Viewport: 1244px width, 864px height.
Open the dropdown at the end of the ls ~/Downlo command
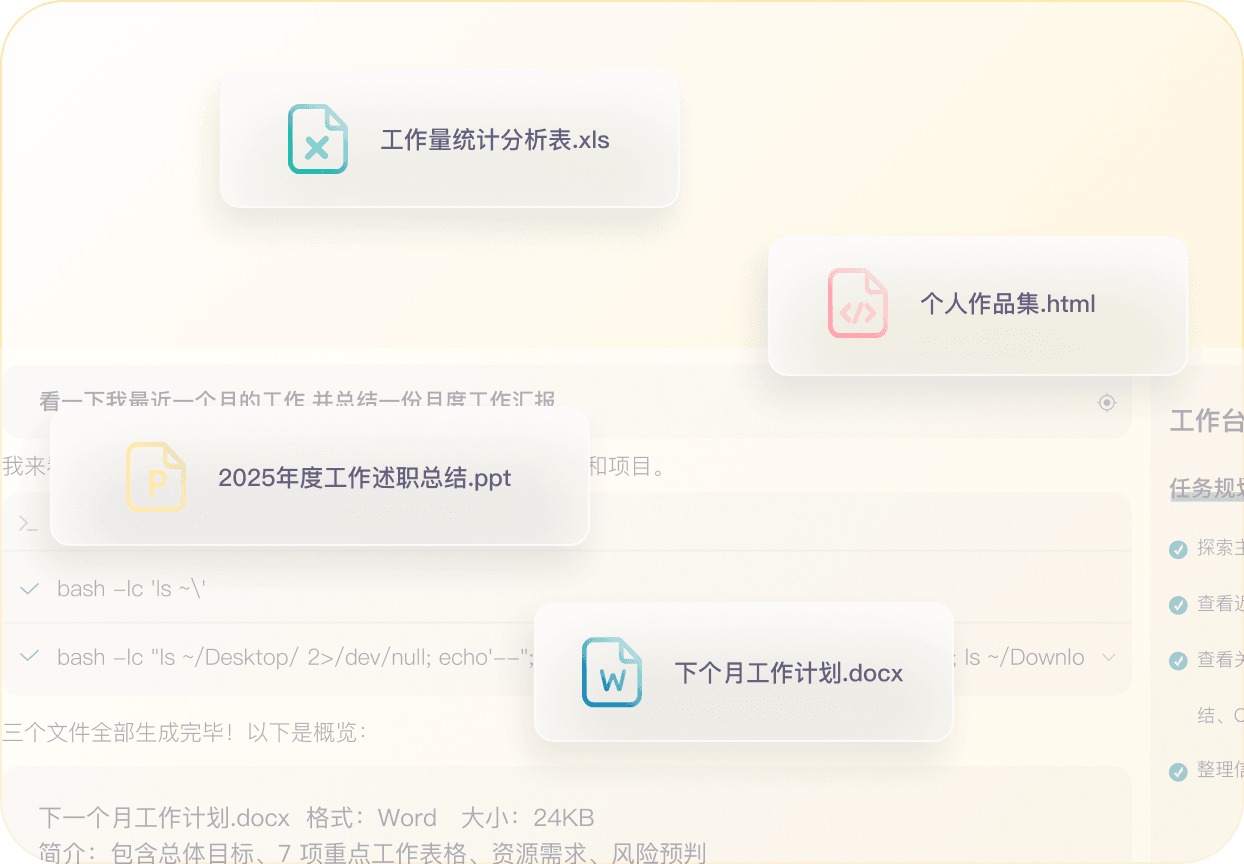click(1108, 657)
